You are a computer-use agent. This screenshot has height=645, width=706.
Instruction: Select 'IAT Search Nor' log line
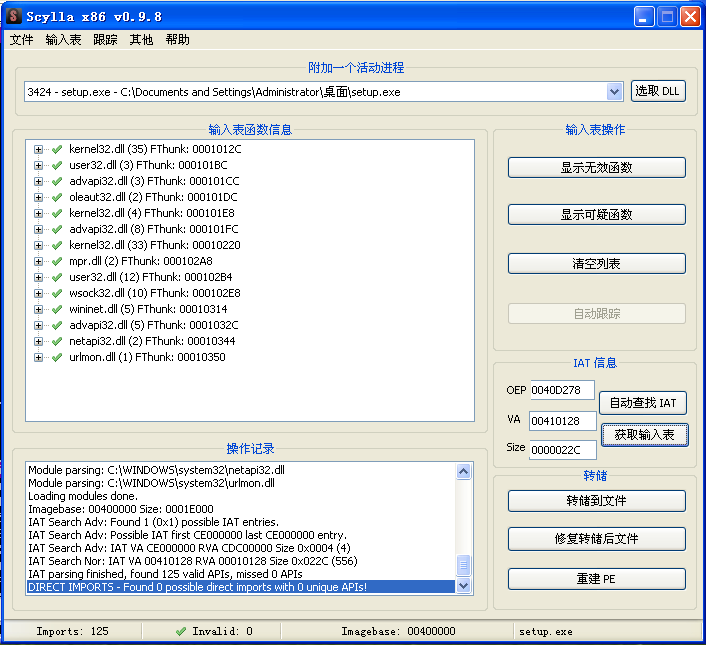point(193,561)
